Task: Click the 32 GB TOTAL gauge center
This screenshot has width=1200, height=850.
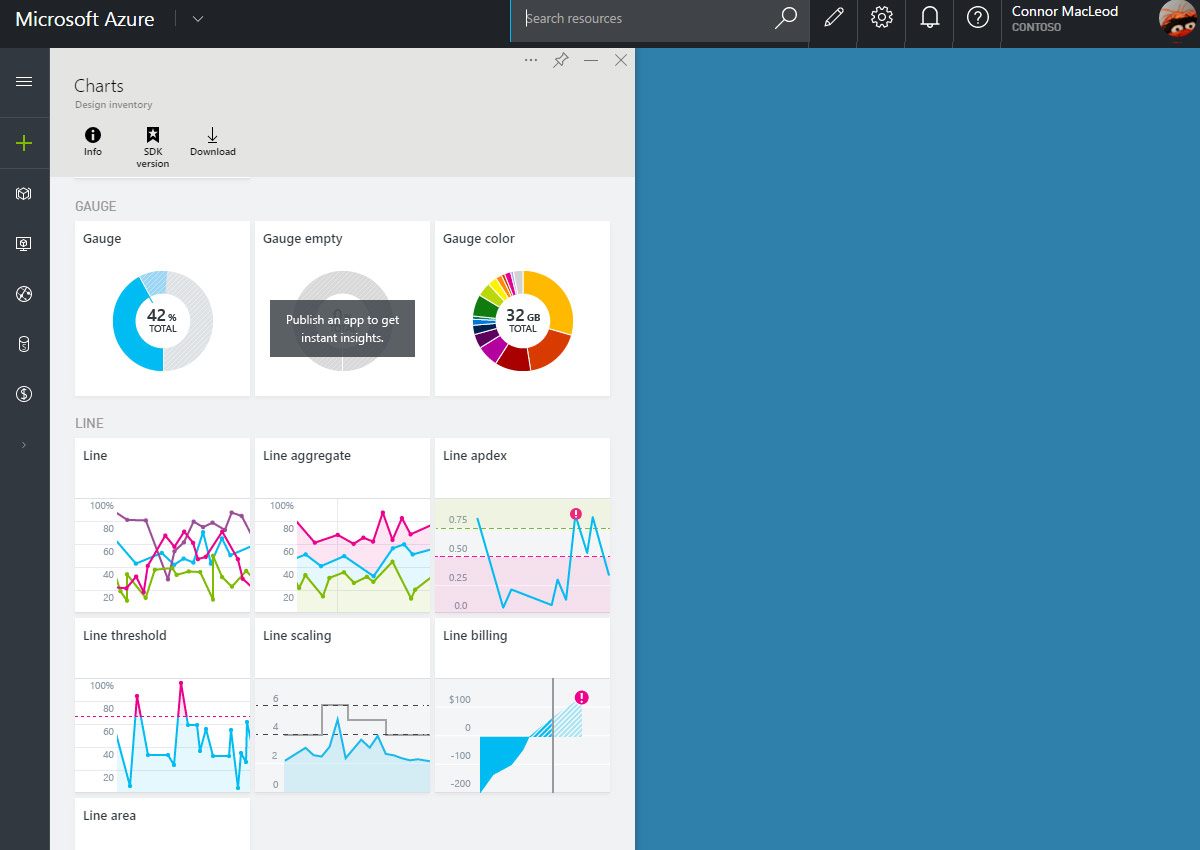Action: click(522, 321)
